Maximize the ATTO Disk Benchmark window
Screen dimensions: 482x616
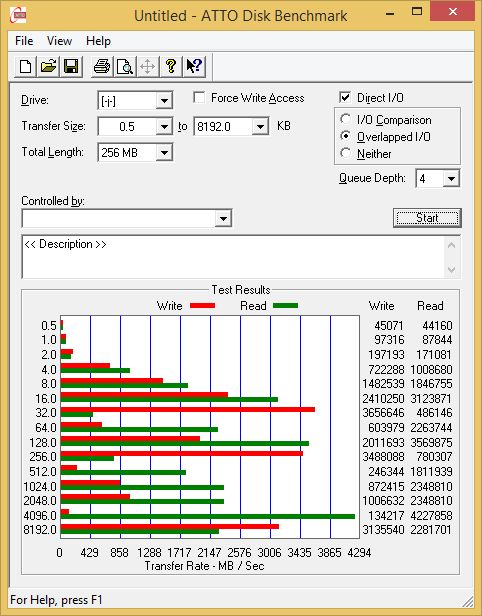click(x=416, y=12)
